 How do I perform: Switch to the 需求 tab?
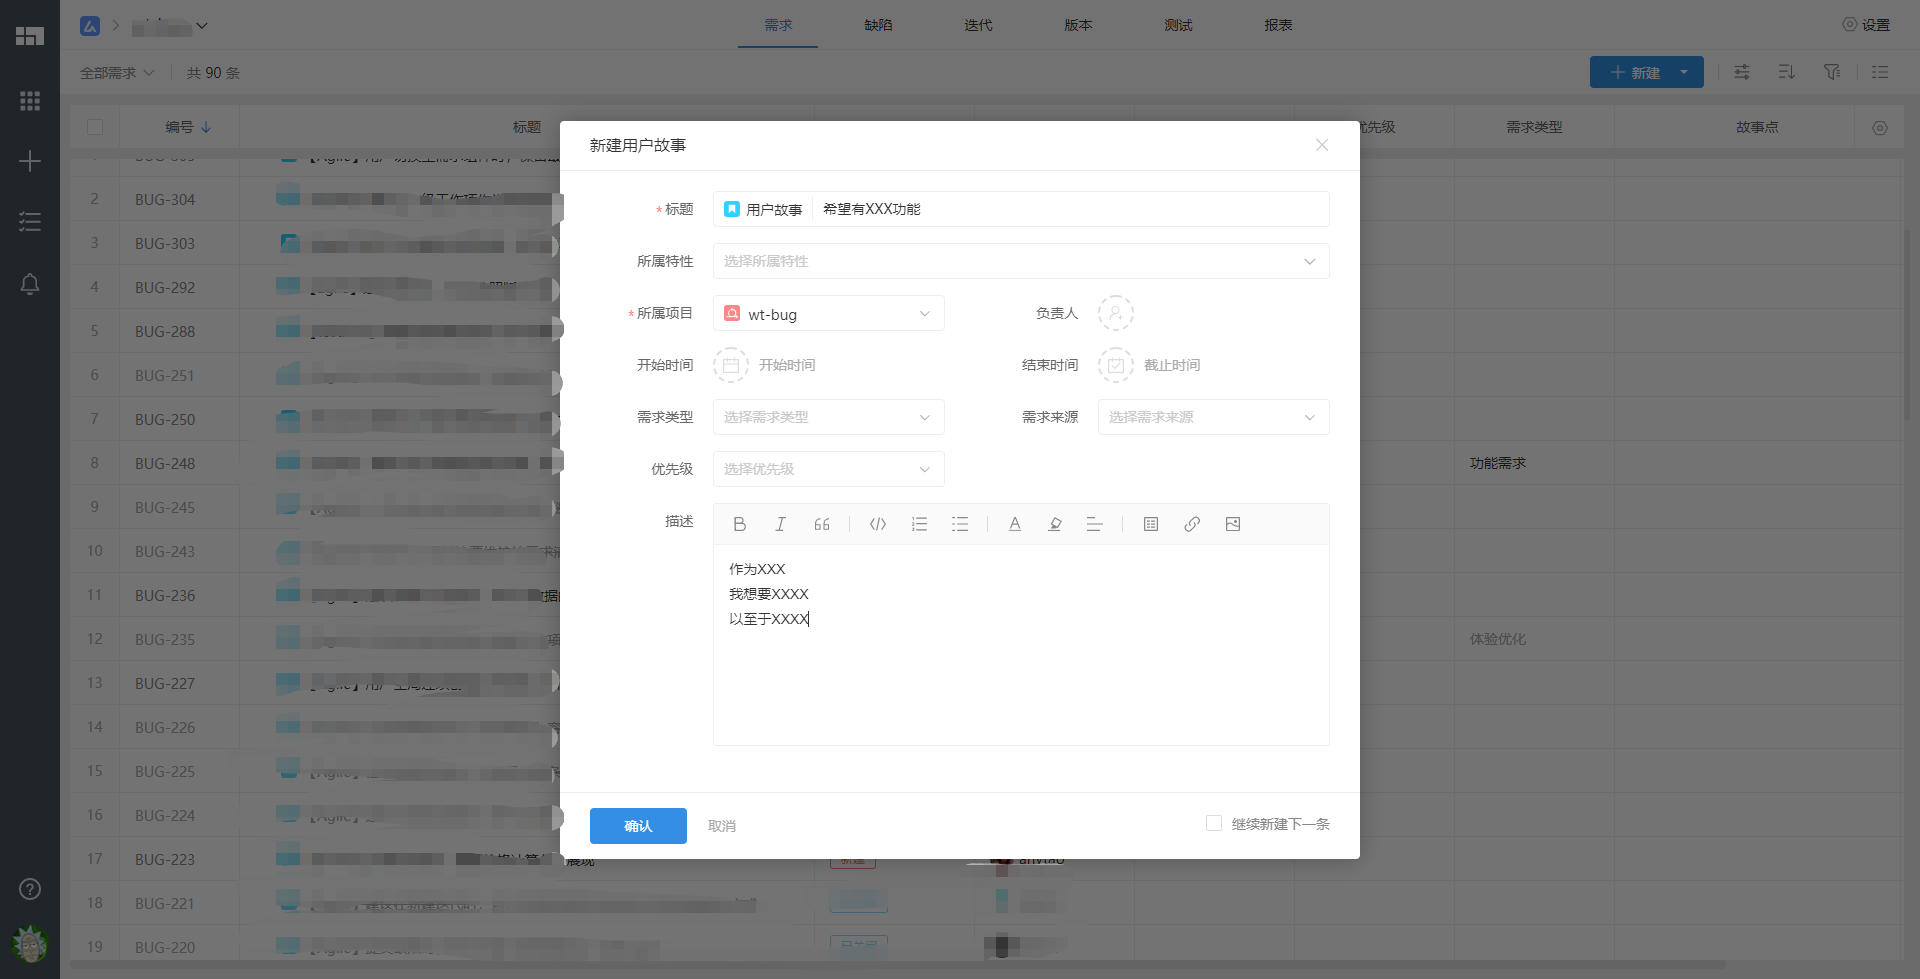pyautogui.click(x=778, y=25)
